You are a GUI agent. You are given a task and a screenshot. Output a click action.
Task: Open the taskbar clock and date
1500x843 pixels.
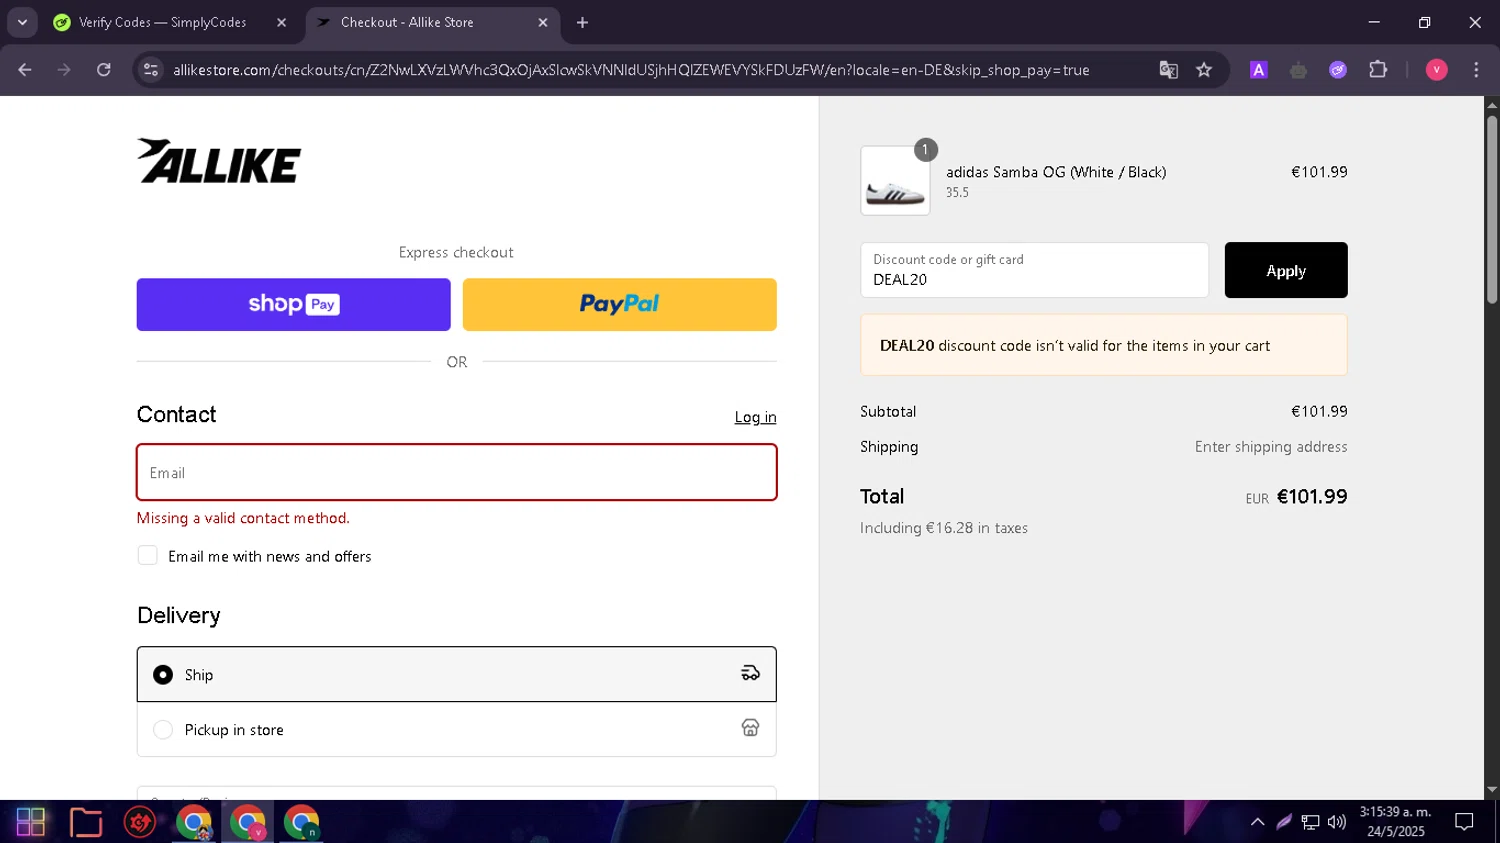(x=1395, y=822)
